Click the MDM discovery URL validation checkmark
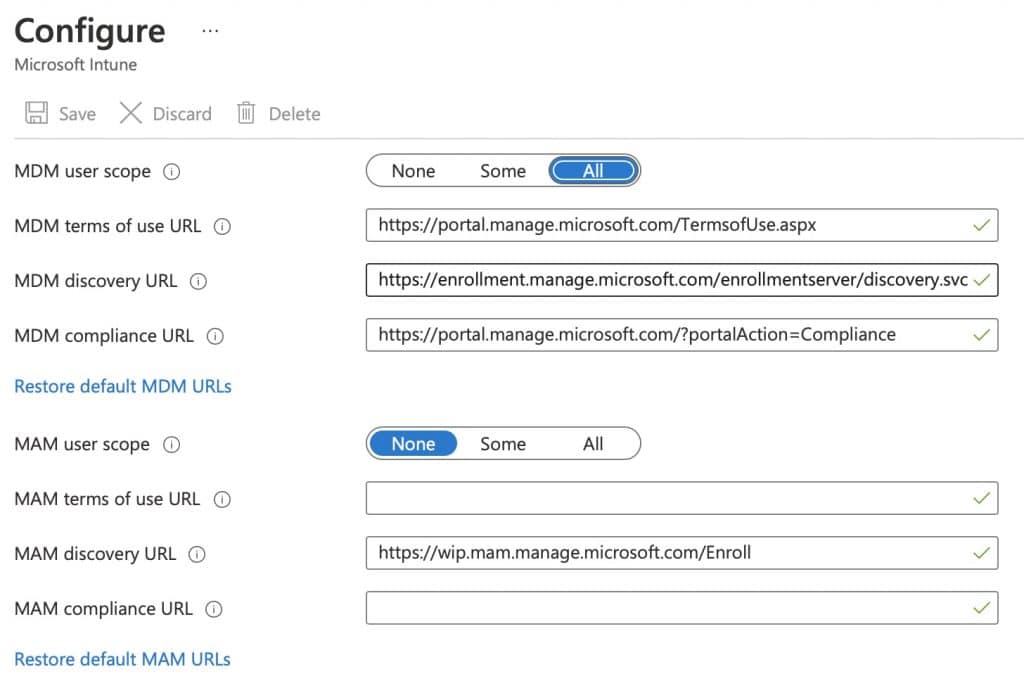The width and height of the screenshot is (1024, 681). pyautogui.click(x=982, y=281)
